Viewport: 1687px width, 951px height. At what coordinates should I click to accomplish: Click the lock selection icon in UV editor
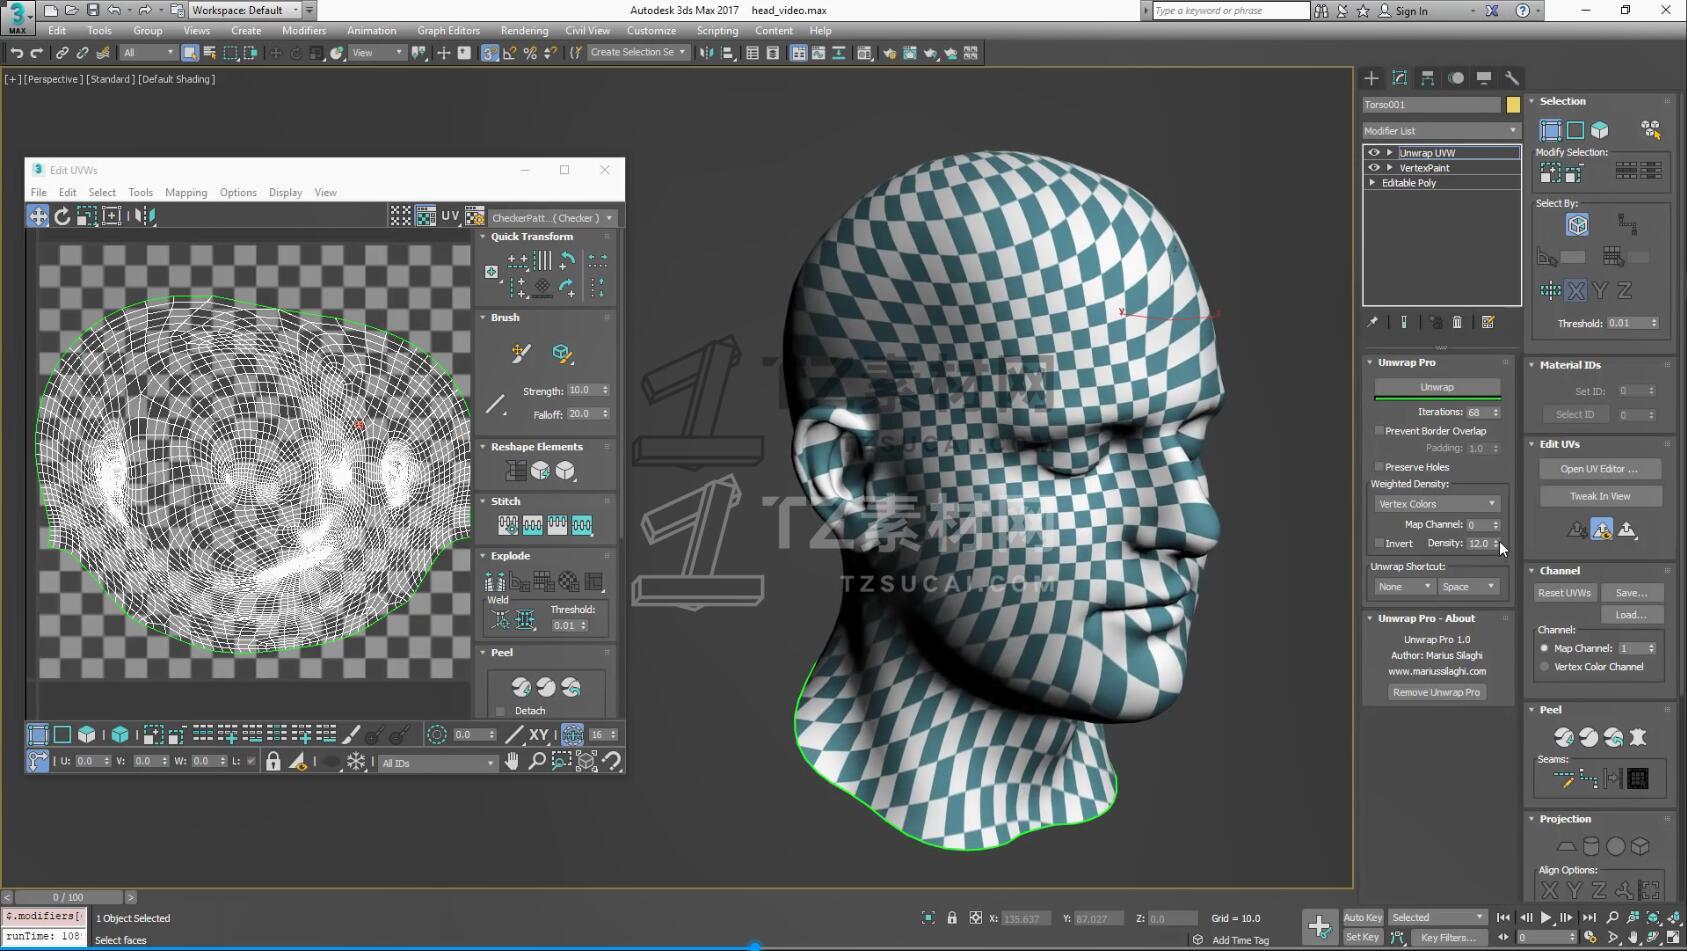(x=273, y=762)
